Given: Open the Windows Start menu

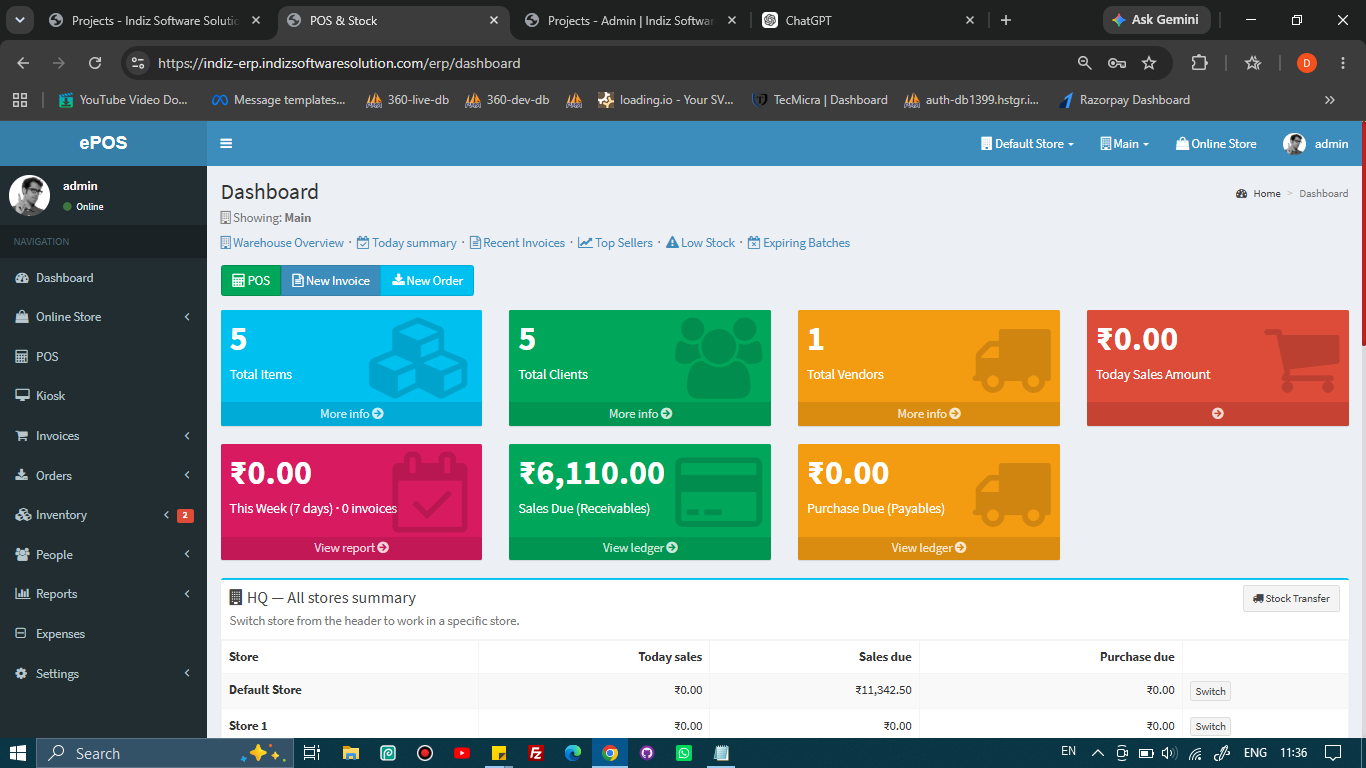Looking at the screenshot, I should tap(18, 753).
